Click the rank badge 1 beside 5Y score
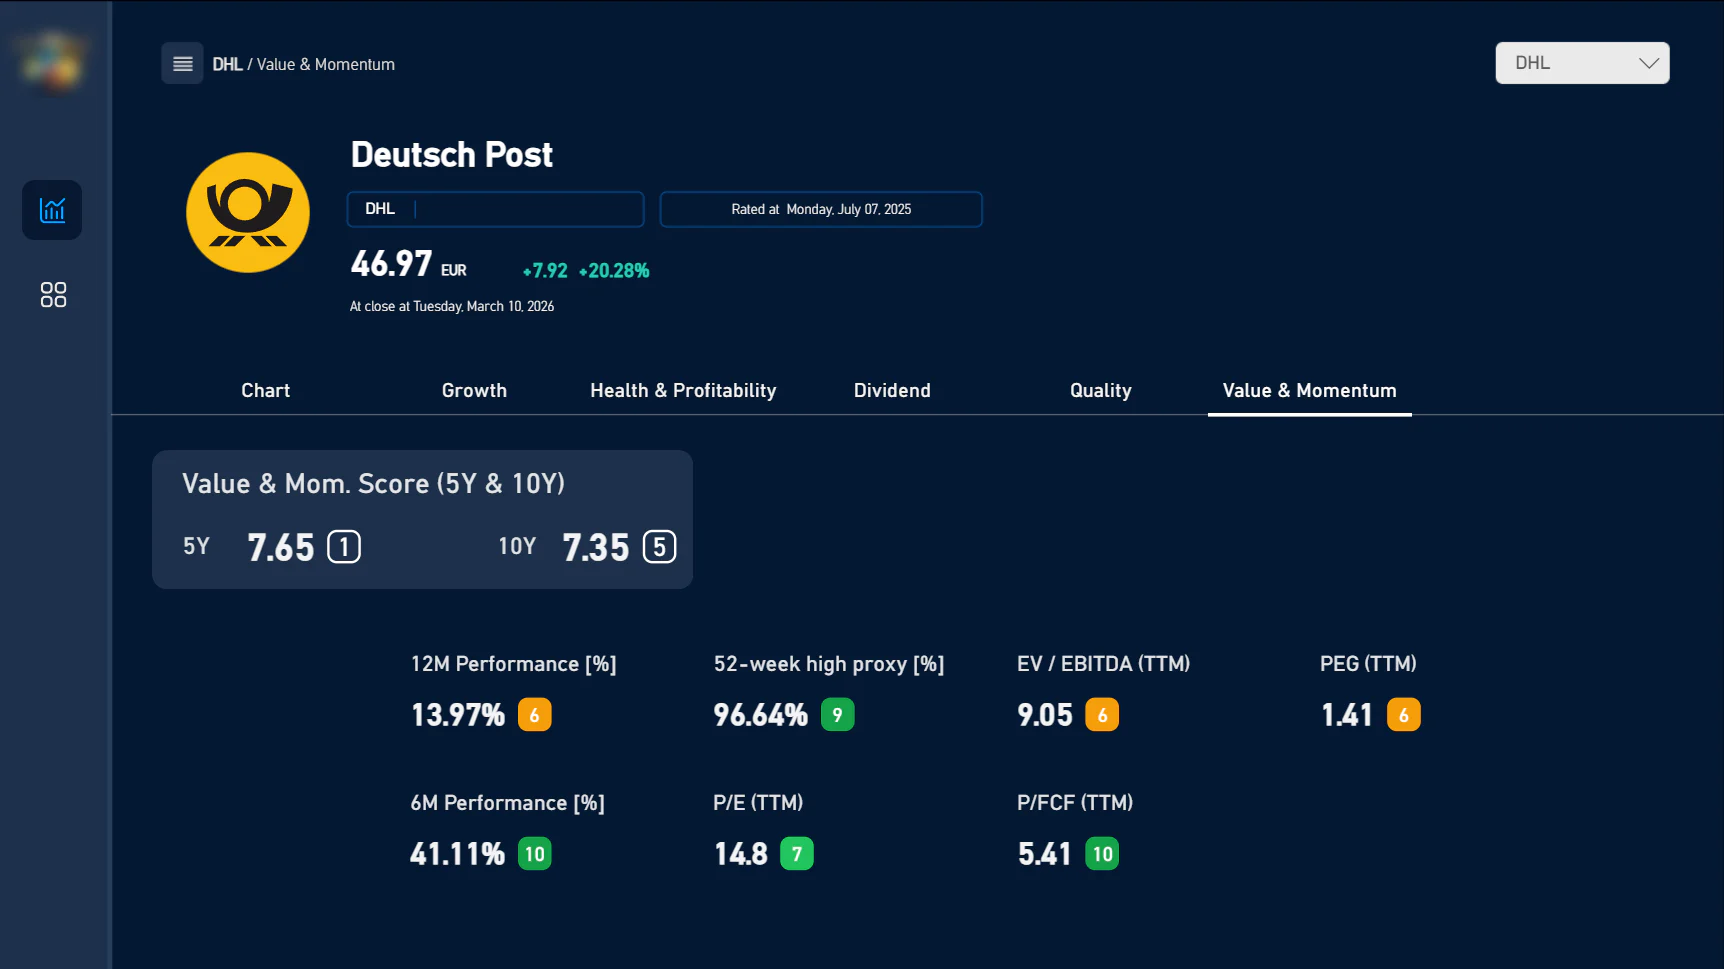Viewport: 1724px width, 969px height. click(x=344, y=547)
